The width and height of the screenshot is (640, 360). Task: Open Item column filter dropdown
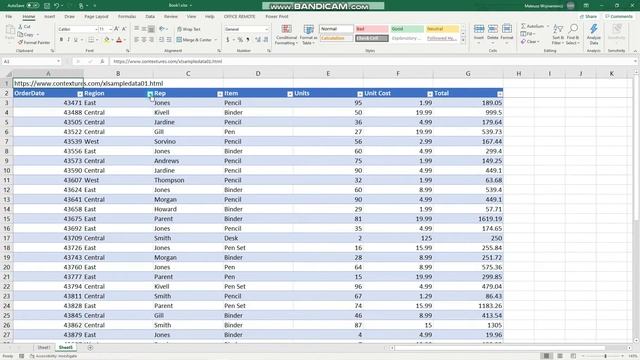[x=290, y=94]
